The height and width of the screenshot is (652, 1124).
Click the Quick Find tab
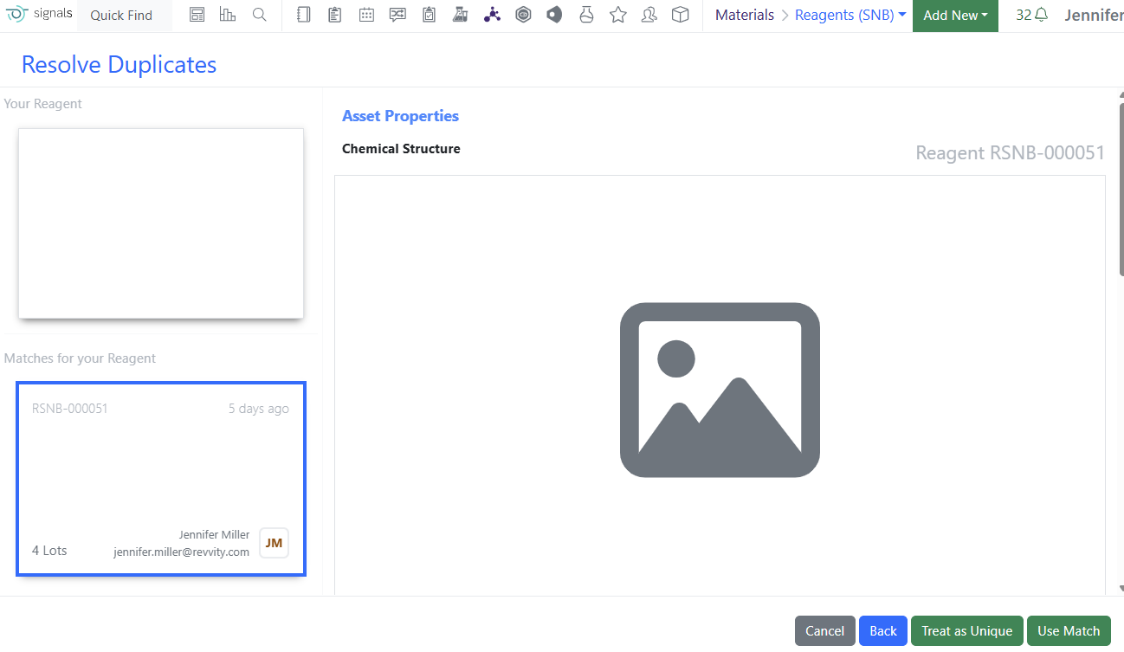click(x=121, y=15)
